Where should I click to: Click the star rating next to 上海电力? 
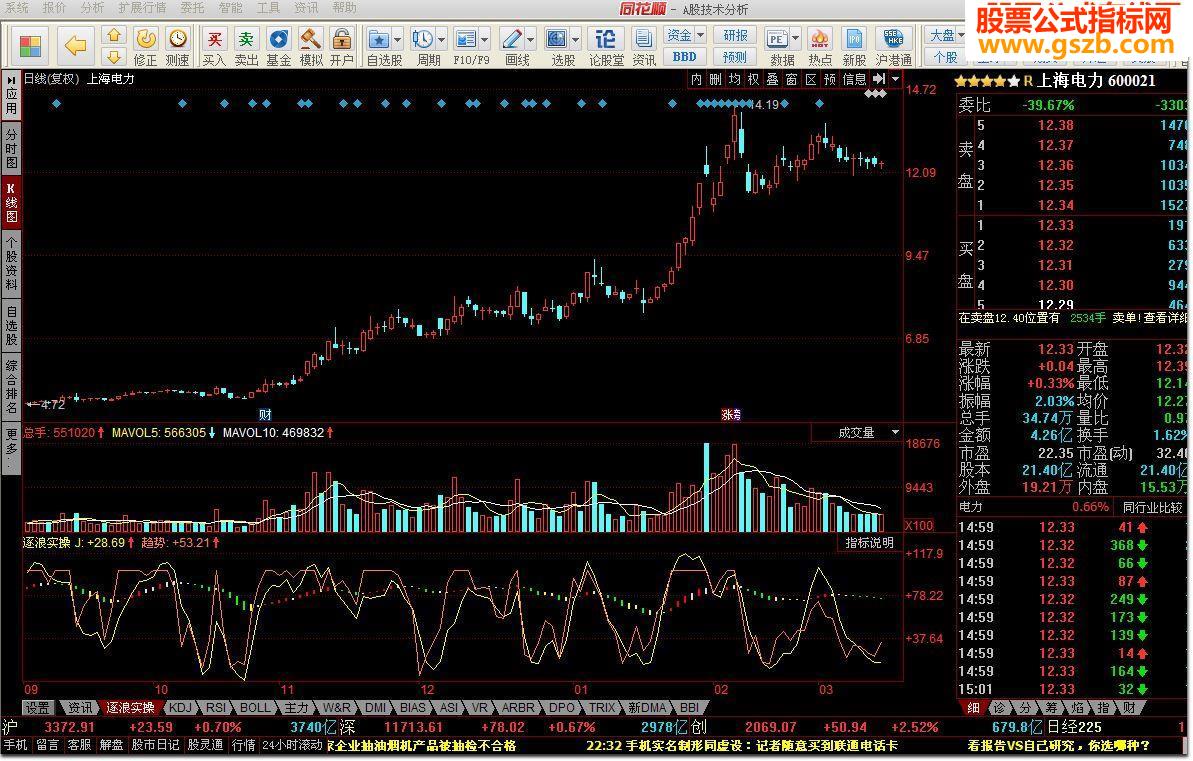pos(986,81)
